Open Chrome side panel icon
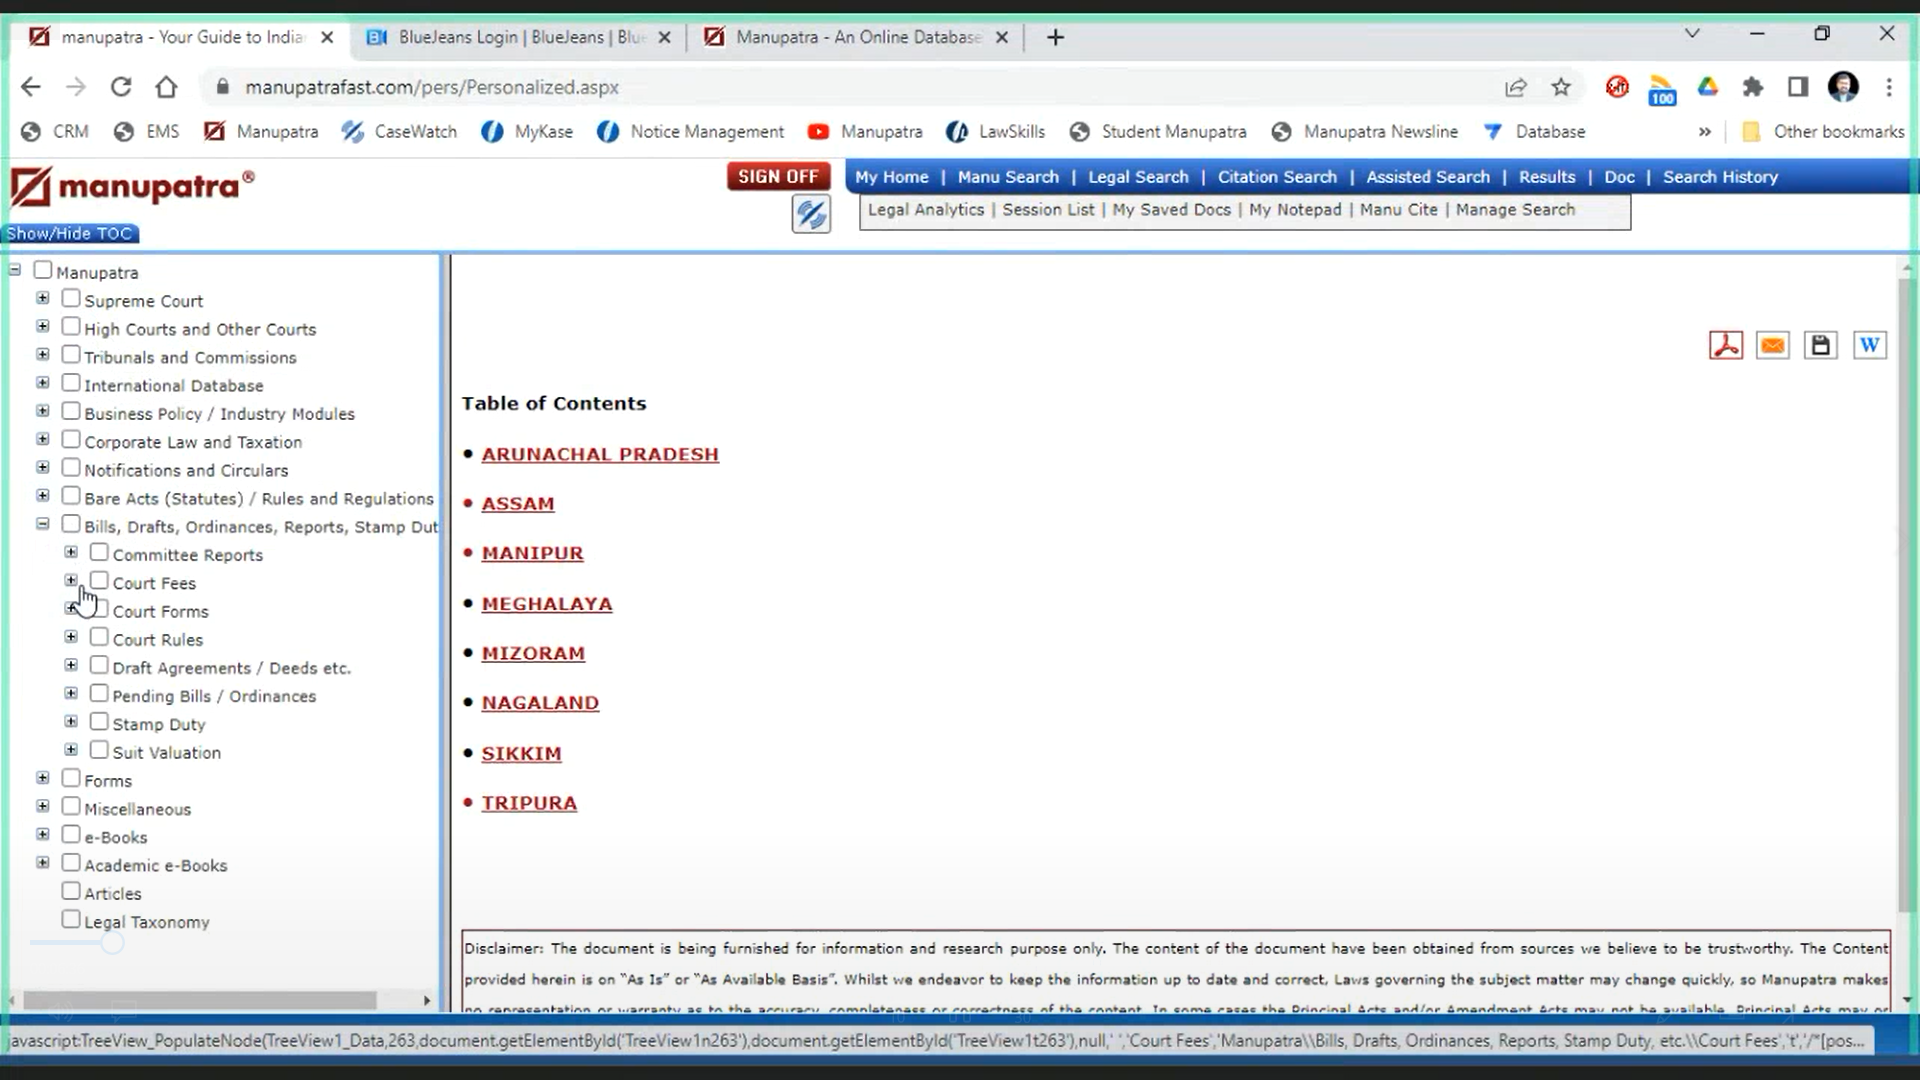 (1797, 87)
